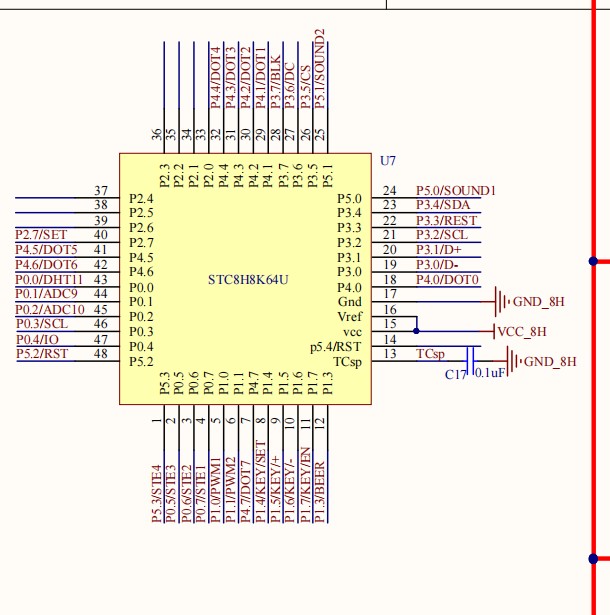610x615 pixels.
Task: Click the p5.4/RST pin name inside the chip
Action: point(336,347)
